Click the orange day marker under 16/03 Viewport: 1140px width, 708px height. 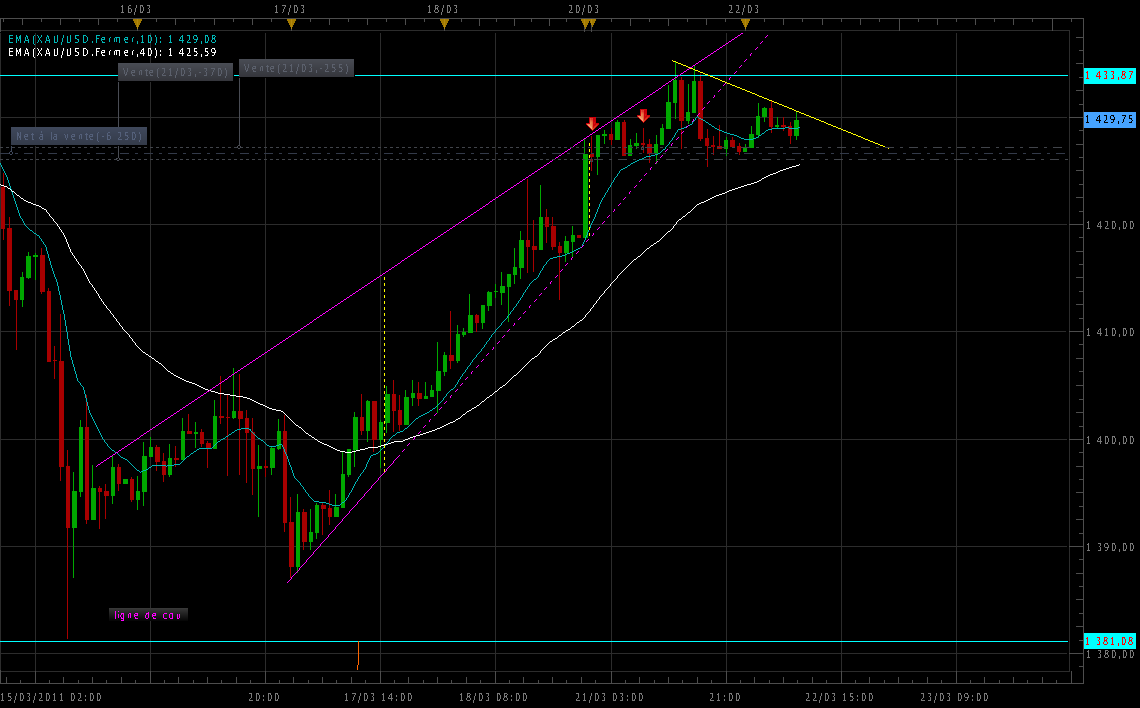coord(137,23)
